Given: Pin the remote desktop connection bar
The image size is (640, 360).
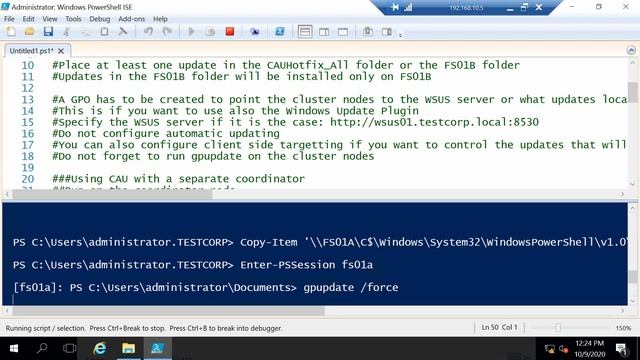Looking at the screenshot, I should [x=395, y=7].
